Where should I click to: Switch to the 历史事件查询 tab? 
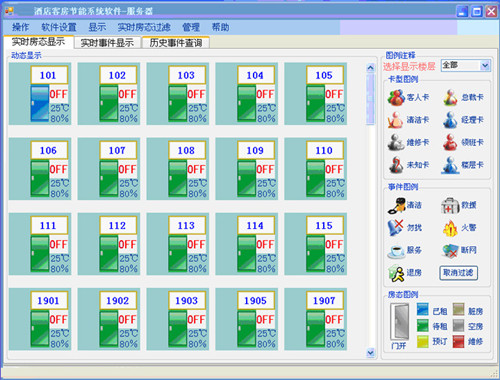point(176,43)
